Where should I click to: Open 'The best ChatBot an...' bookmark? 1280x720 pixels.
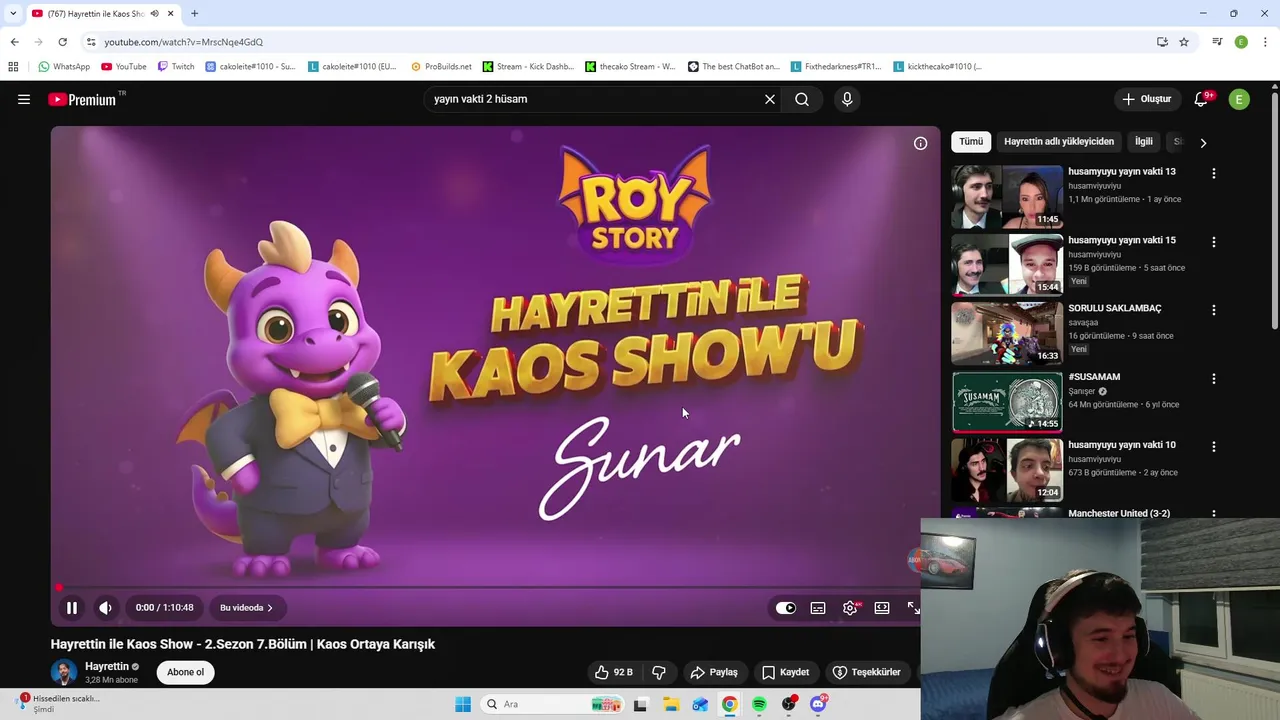tap(733, 67)
